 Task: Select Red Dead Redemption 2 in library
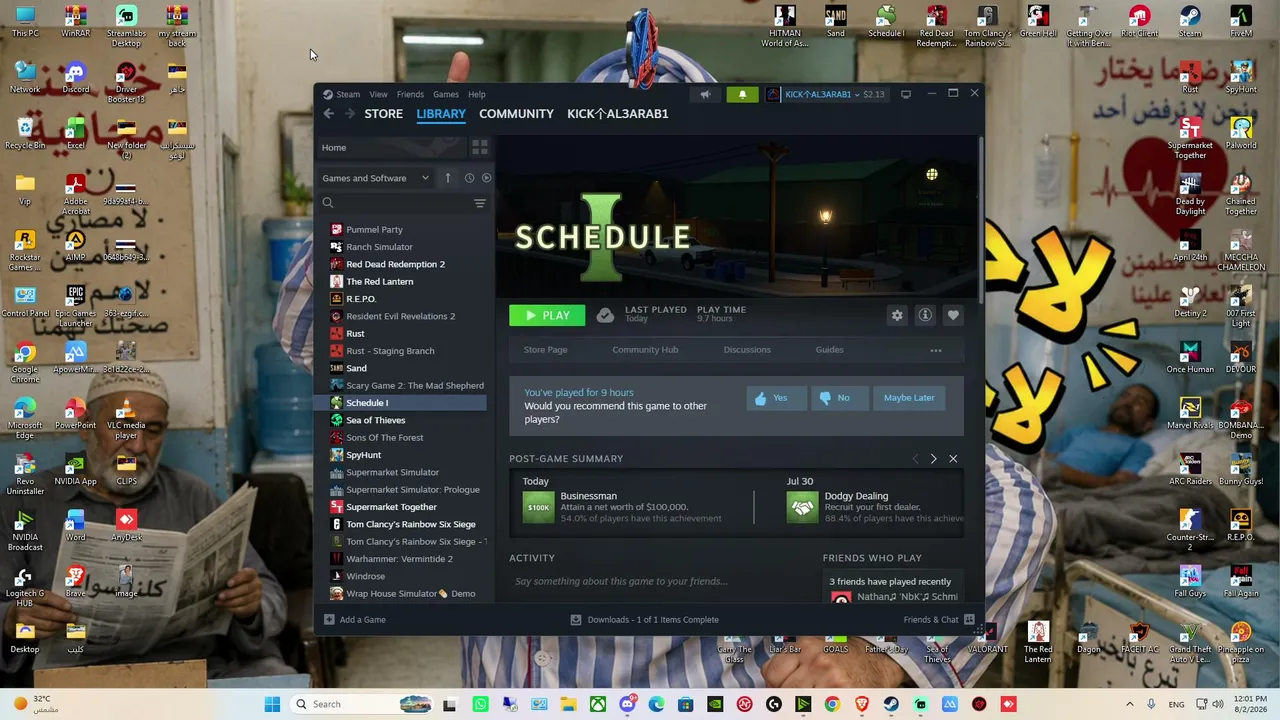click(395, 264)
